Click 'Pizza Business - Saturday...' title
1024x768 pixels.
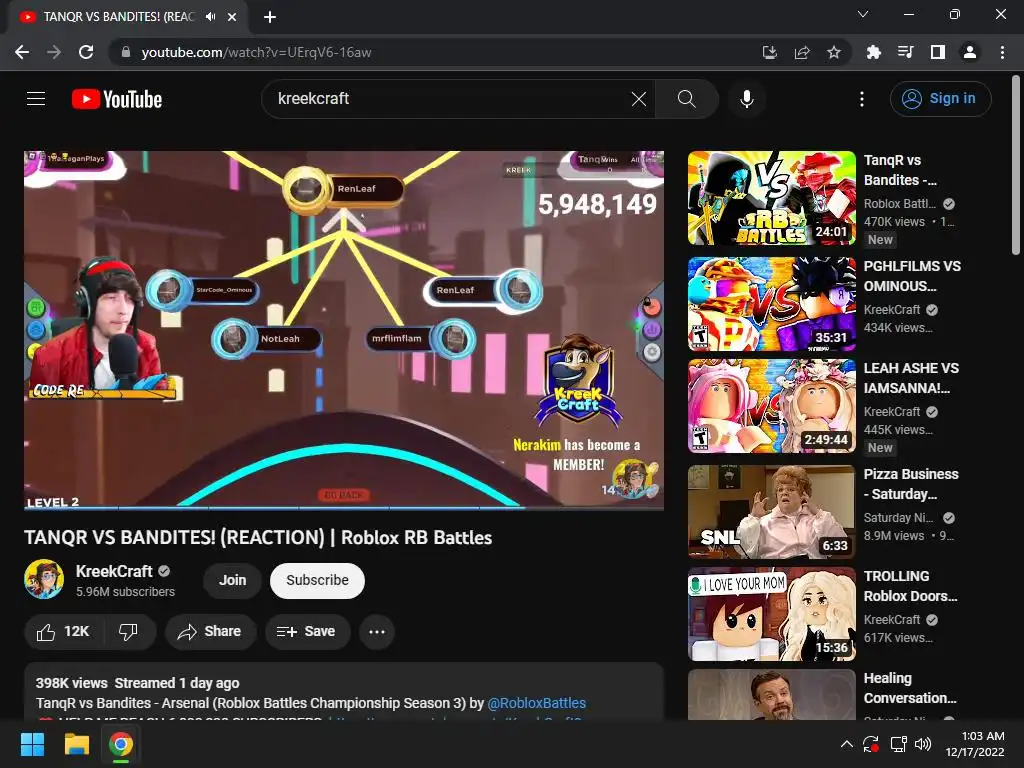coord(911,484)
